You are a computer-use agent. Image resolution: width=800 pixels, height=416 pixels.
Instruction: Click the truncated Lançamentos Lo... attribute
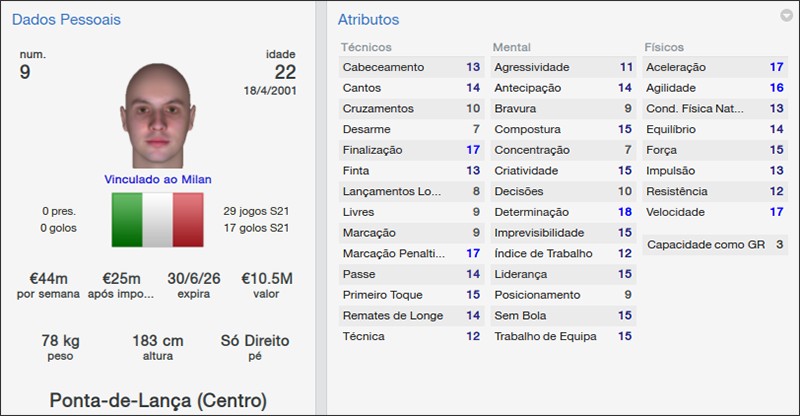coord(411,191)
